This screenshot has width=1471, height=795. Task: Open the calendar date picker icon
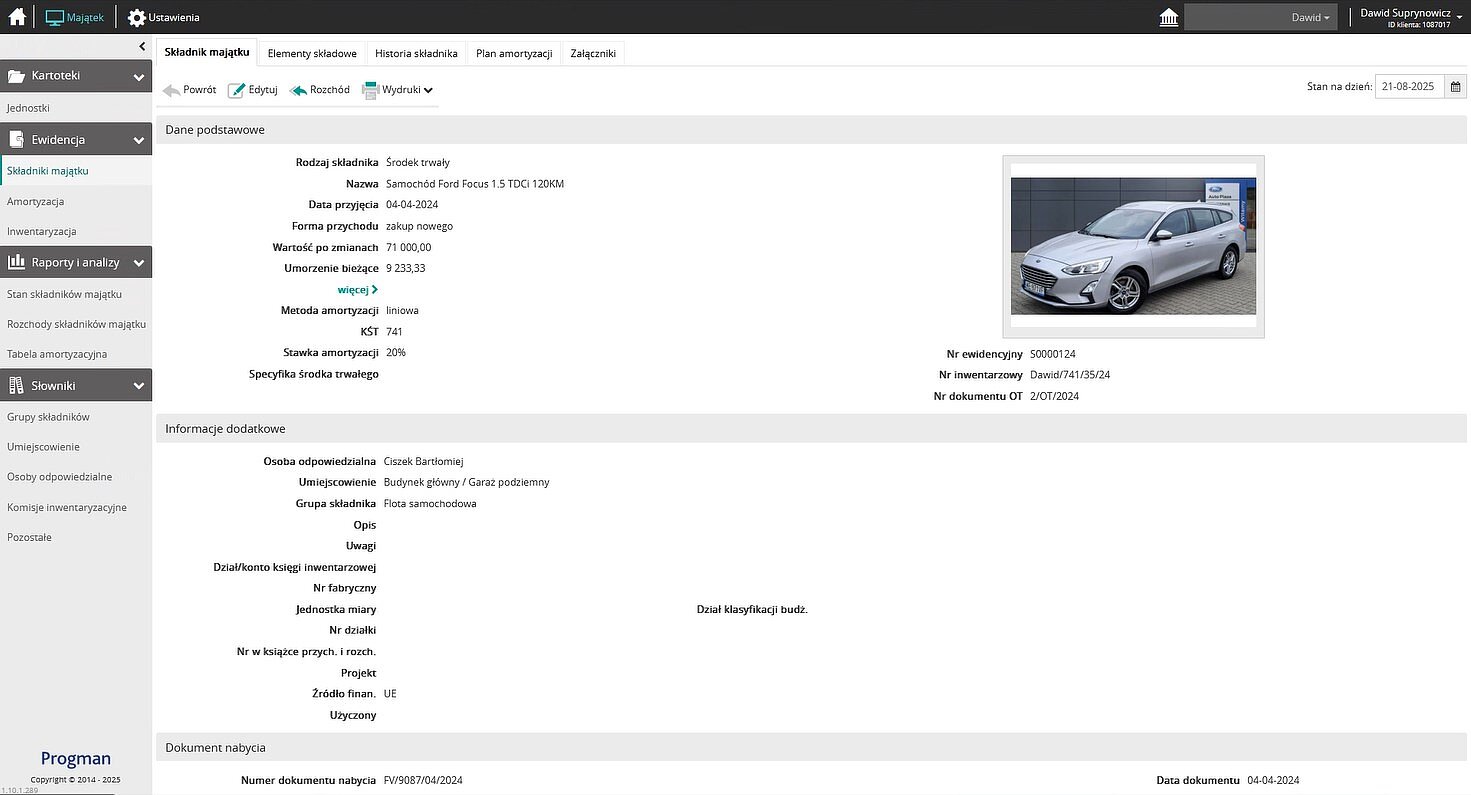click(1456, 87)
